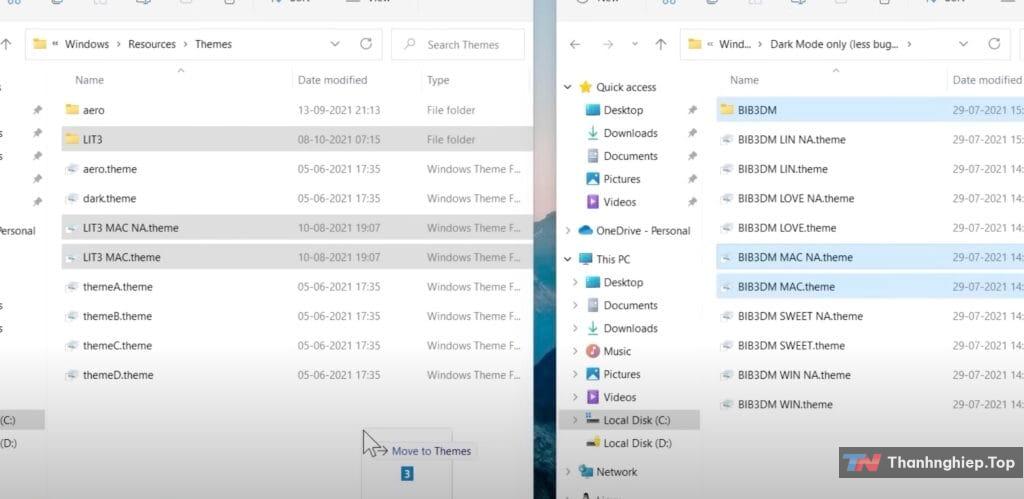Screen dimensions: 1024x499
Task: Open the Music folder in sidebar
Action: (x=617, y=351)
